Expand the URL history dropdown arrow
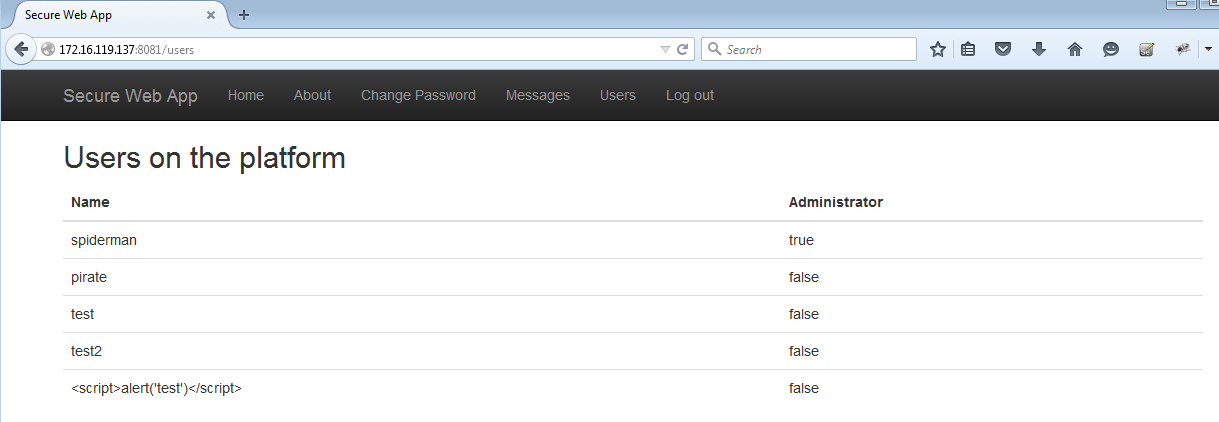 pyautogui.click(x=665, y=49)
